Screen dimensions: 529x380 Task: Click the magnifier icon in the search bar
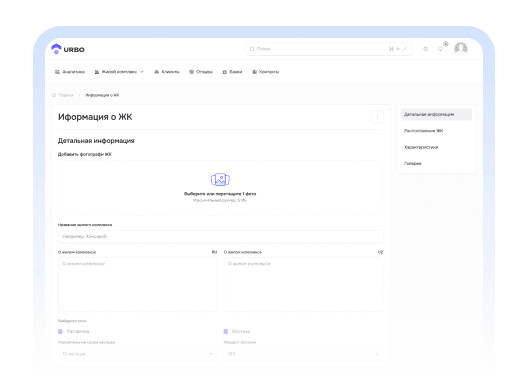click(x=252, y=49)
